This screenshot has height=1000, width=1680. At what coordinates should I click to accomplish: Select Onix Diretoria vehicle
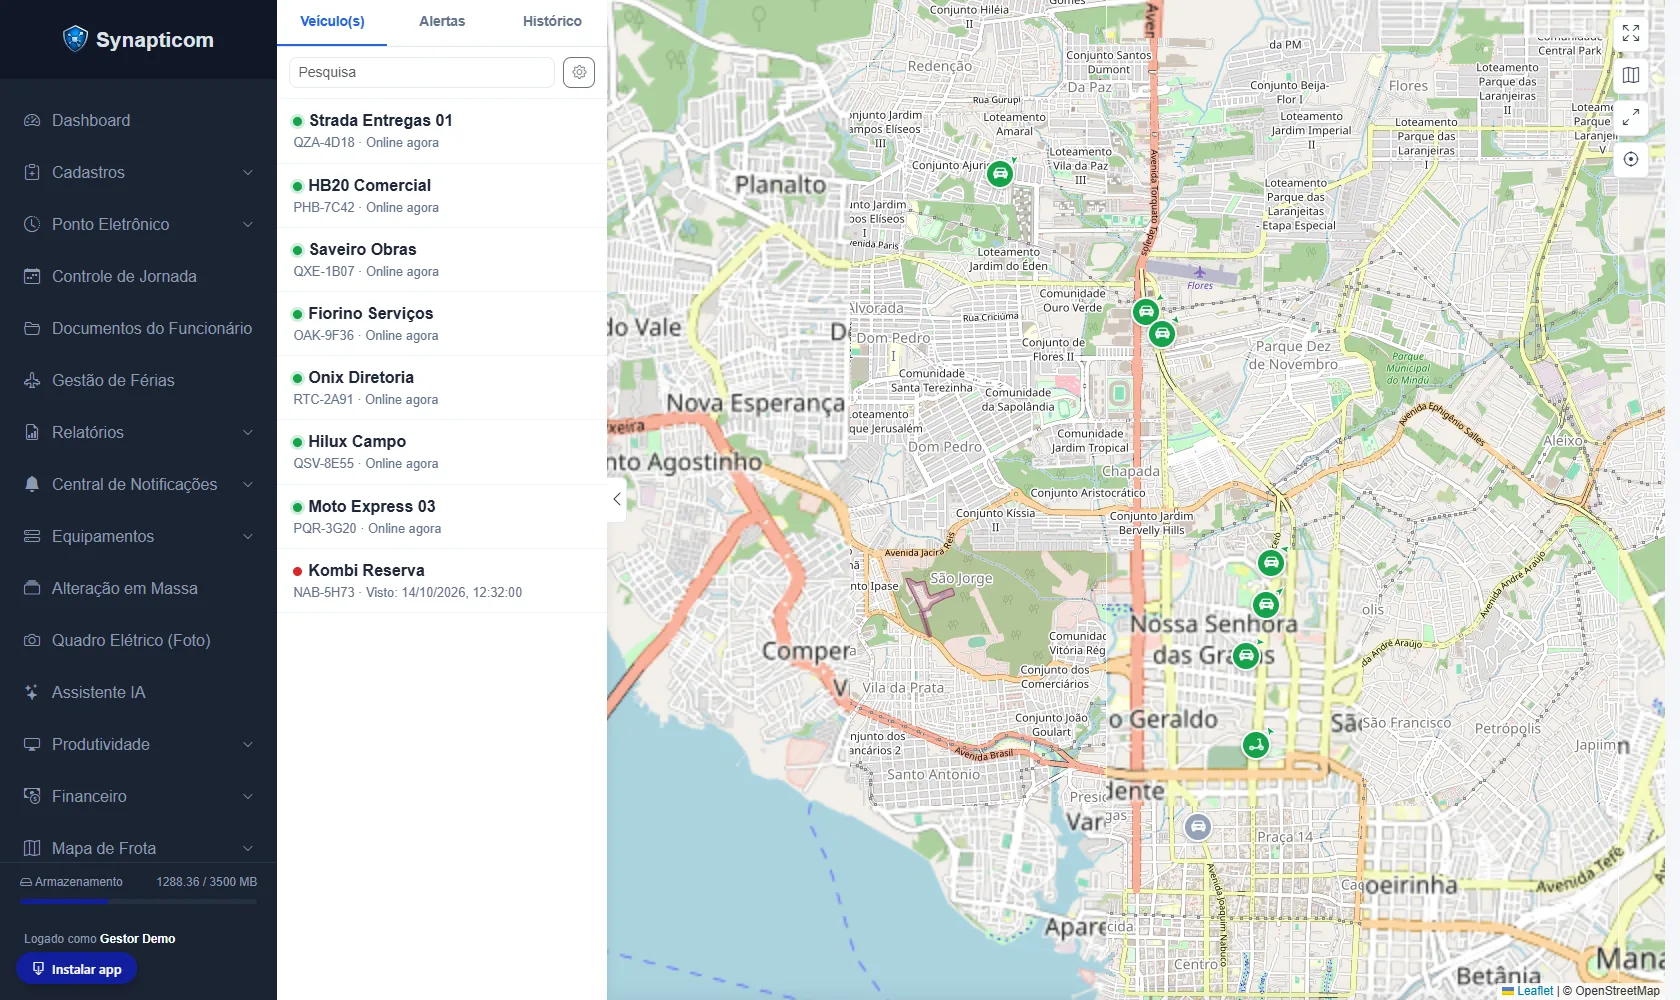click(x=442, y=388)
